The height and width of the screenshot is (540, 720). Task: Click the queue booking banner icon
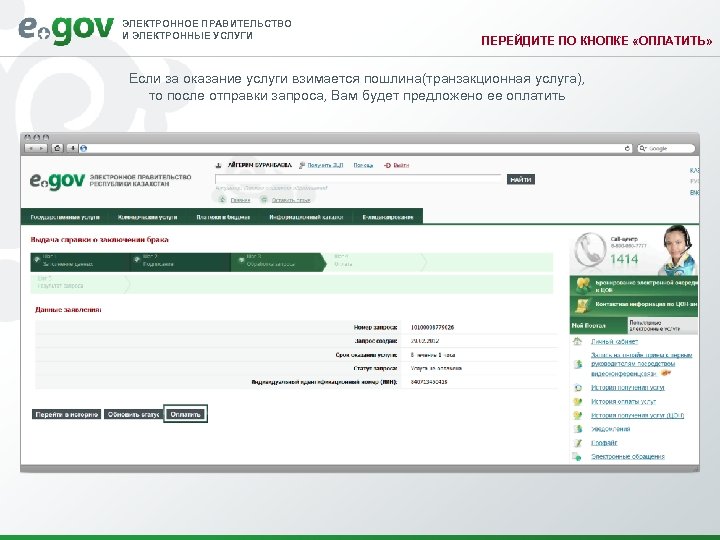click(583, 286)
